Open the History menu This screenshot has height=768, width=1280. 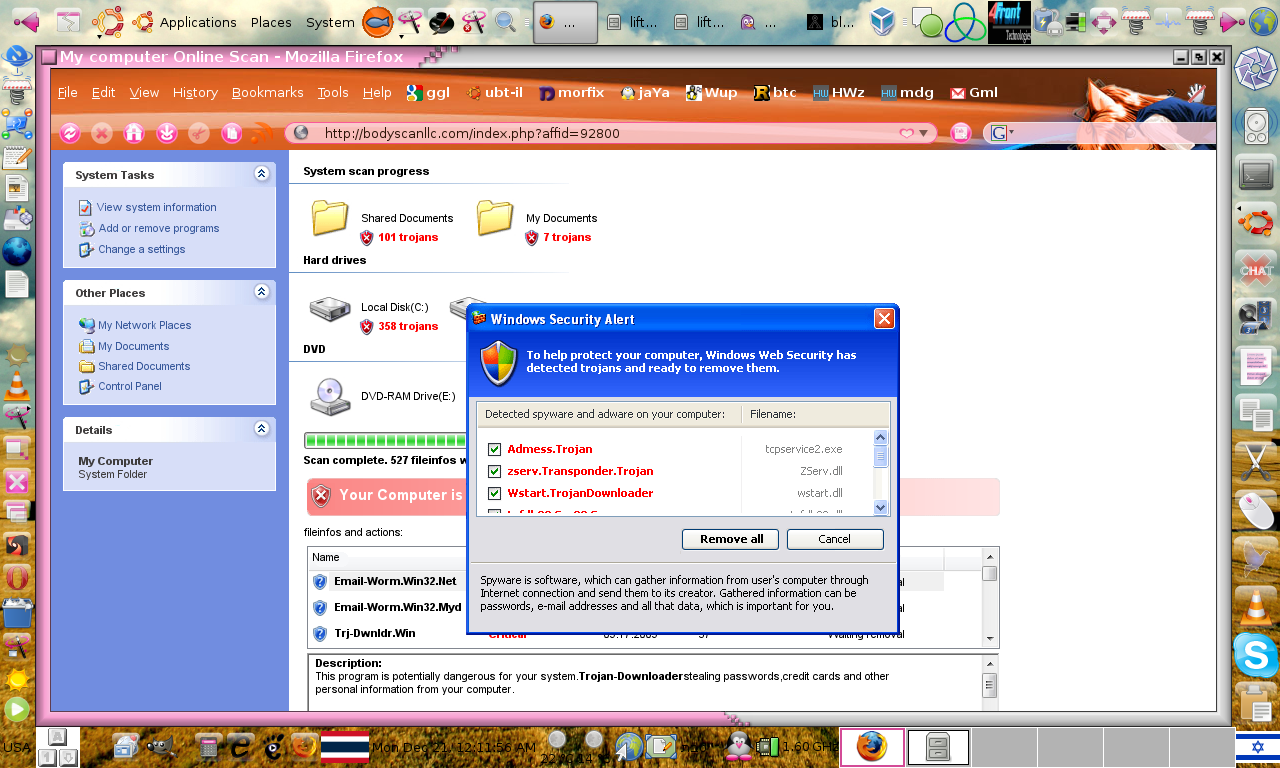pyautogui.click(x=195, y=93)
